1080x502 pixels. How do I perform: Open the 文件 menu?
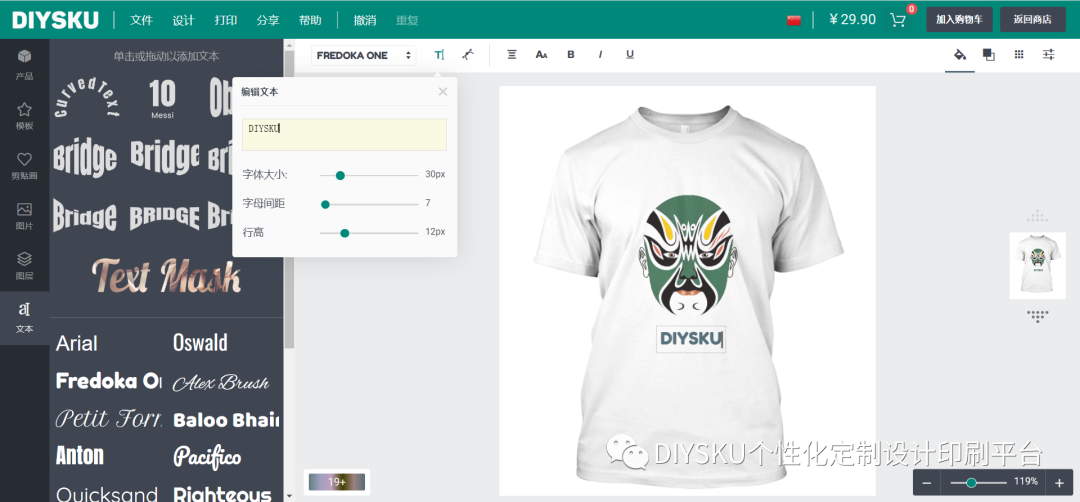(141, 20)
